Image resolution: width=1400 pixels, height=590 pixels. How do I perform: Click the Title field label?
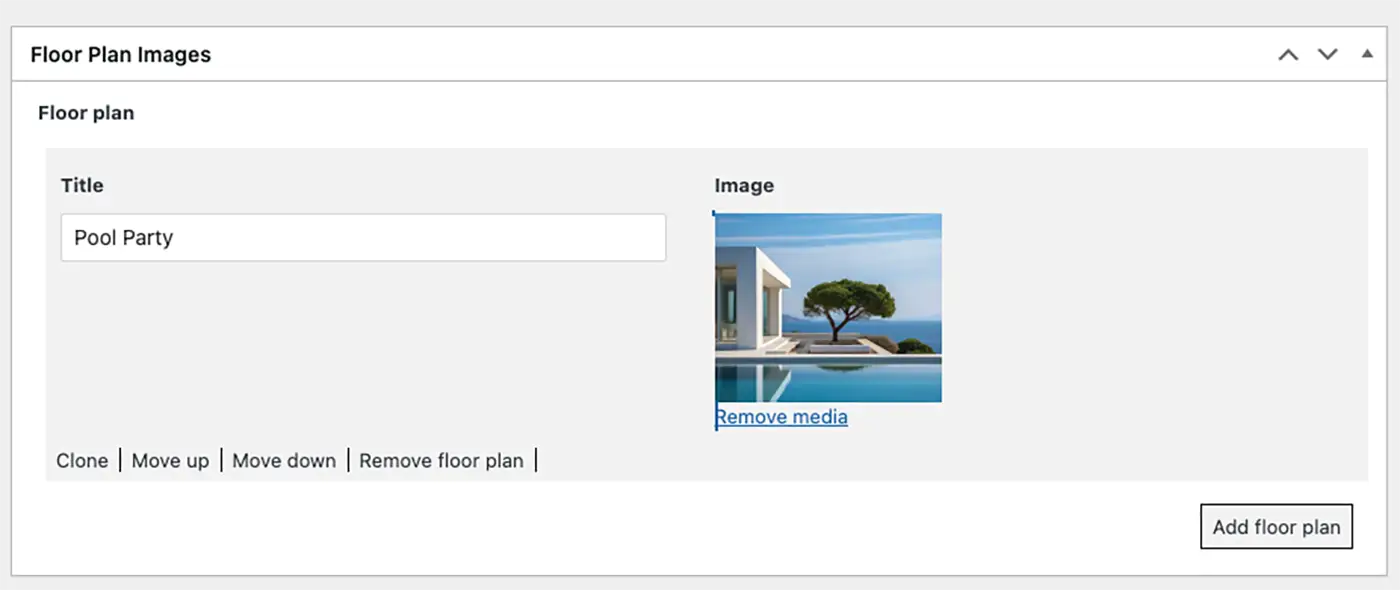[x=82, y=185]
